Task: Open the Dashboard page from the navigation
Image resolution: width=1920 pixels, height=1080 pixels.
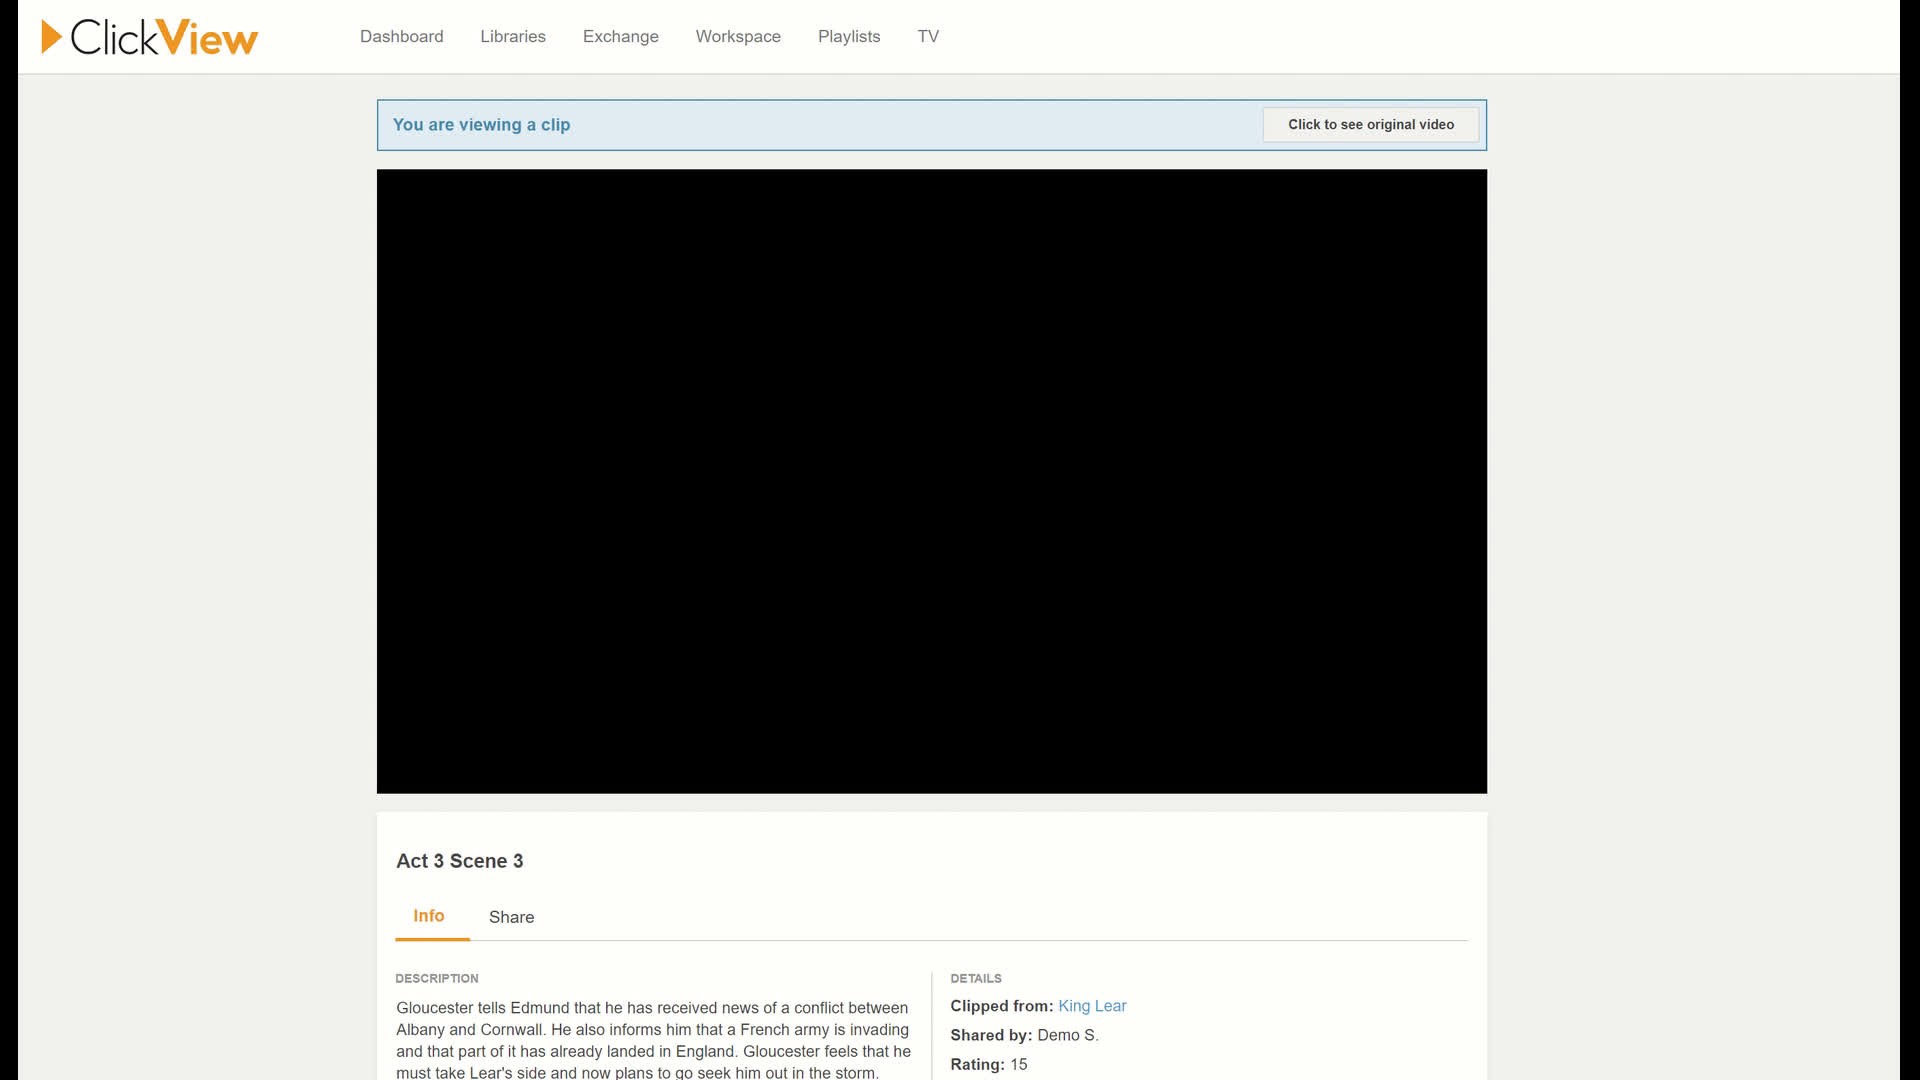Action: pos(401,36)
